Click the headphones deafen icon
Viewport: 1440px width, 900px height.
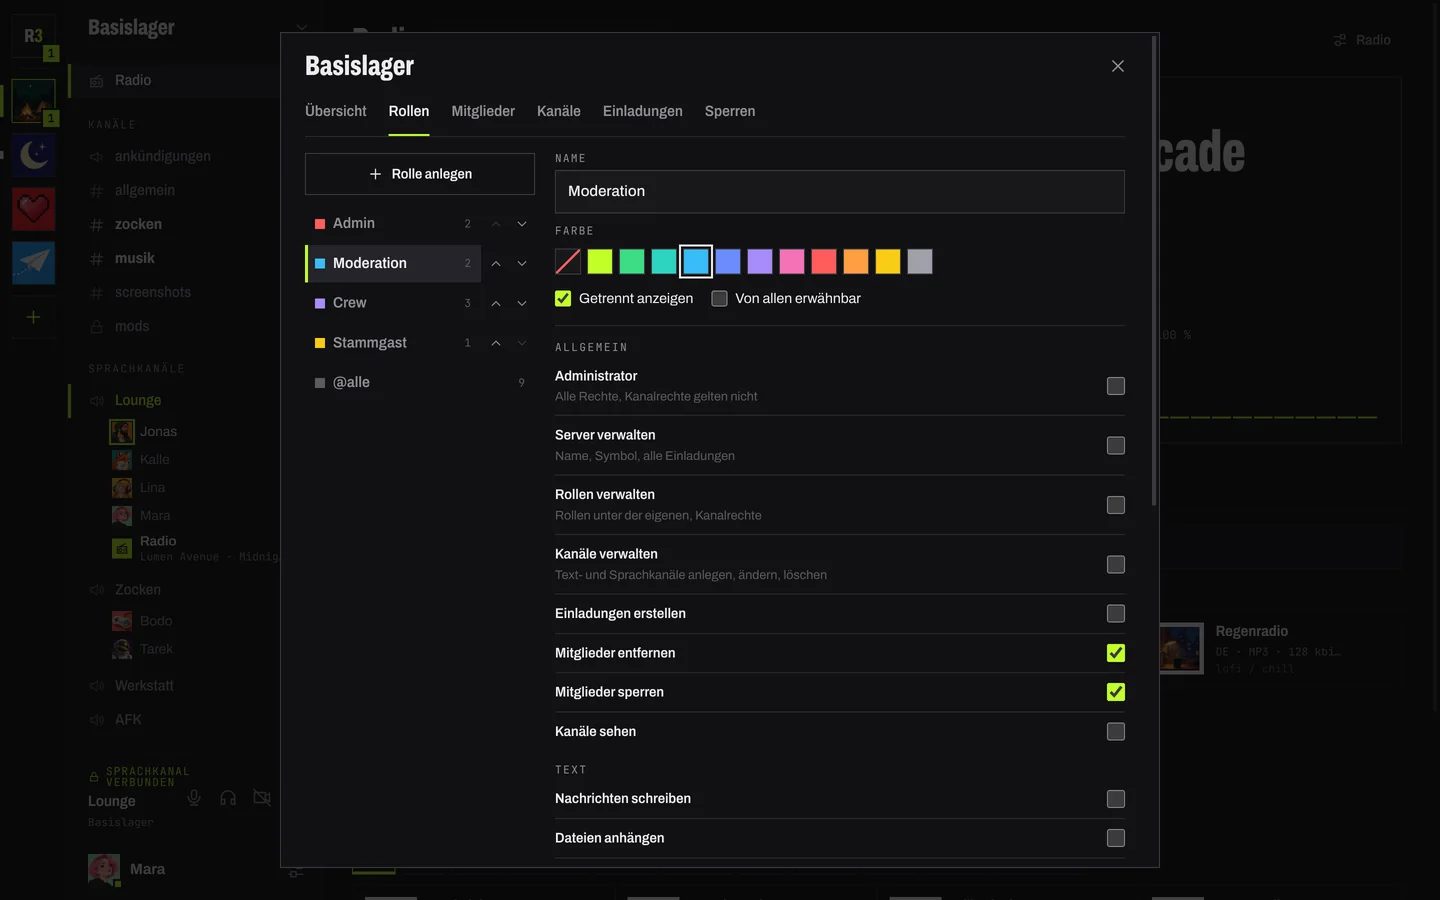[228, 797]
